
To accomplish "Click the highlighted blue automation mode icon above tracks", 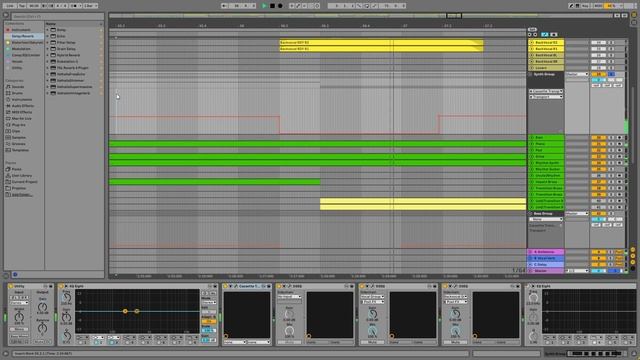I will click(545, 35).
